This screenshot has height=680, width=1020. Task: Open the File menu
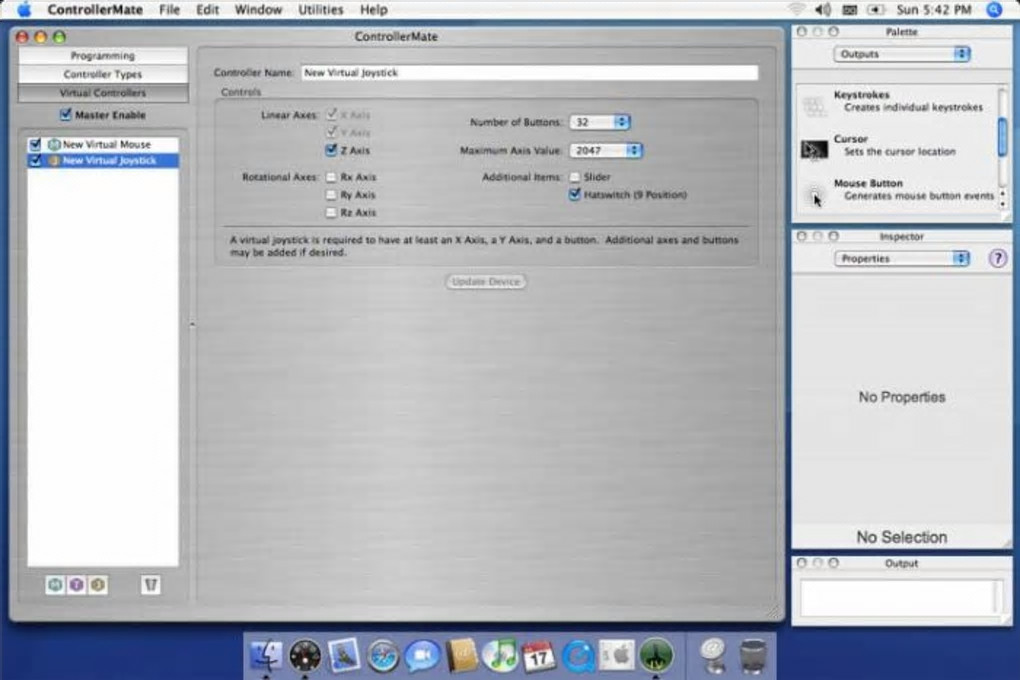[x=170, y=10]
